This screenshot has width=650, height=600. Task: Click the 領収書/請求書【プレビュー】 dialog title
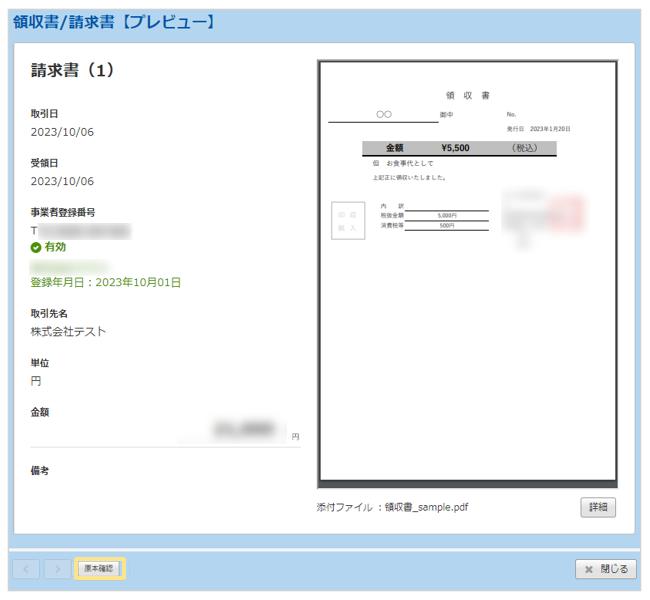(115, 21)
